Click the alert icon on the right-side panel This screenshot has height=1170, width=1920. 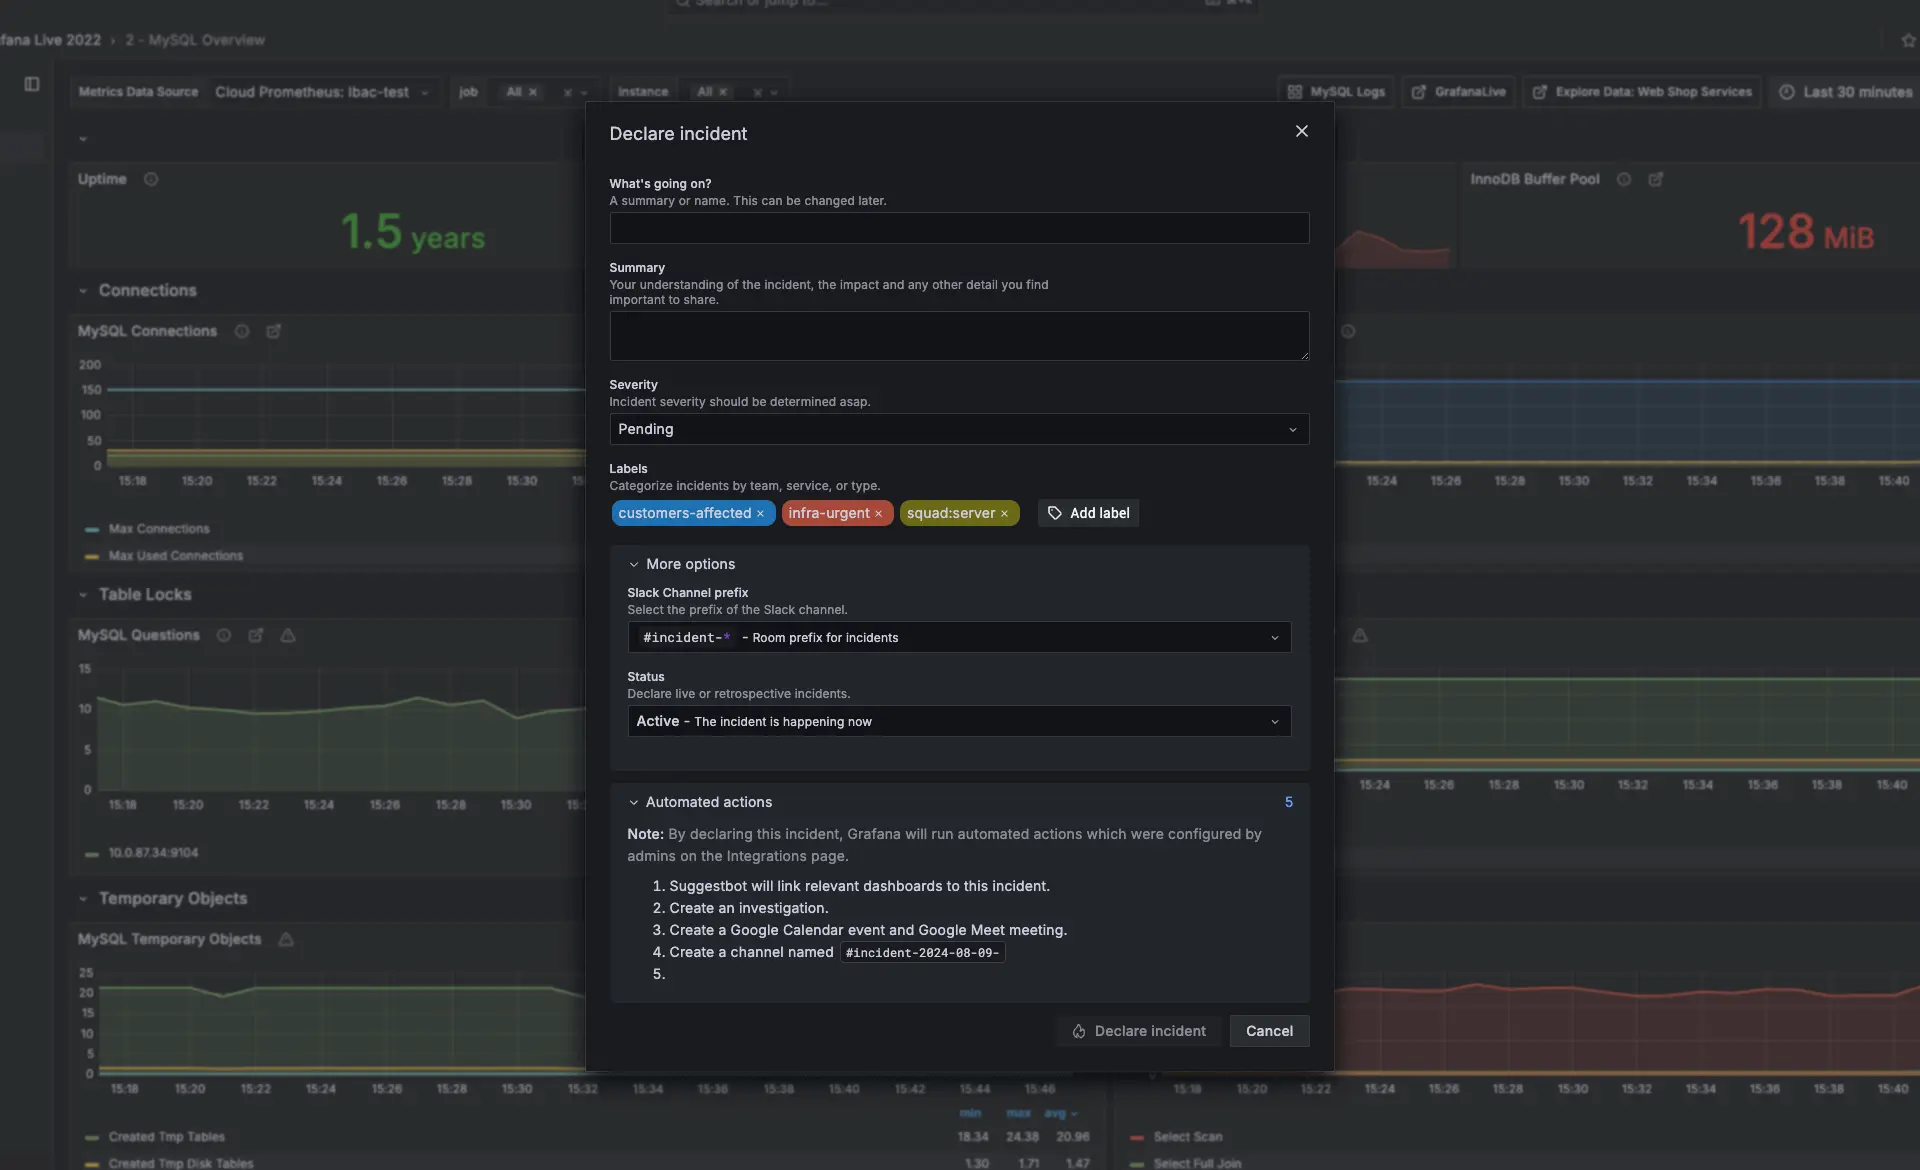(1360, 635)
